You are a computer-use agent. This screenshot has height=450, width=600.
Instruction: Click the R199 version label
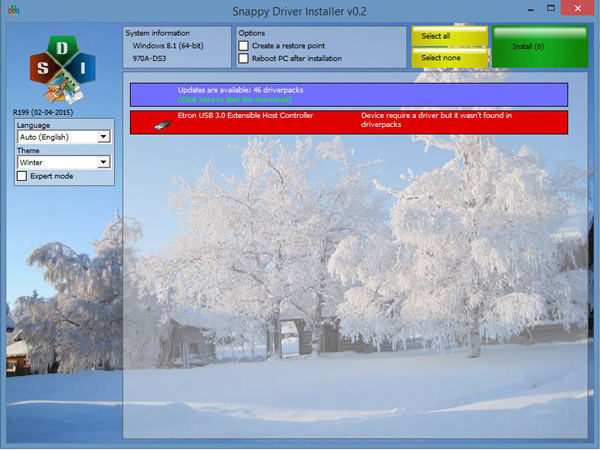pyautogui.click(x=43, y=112)
